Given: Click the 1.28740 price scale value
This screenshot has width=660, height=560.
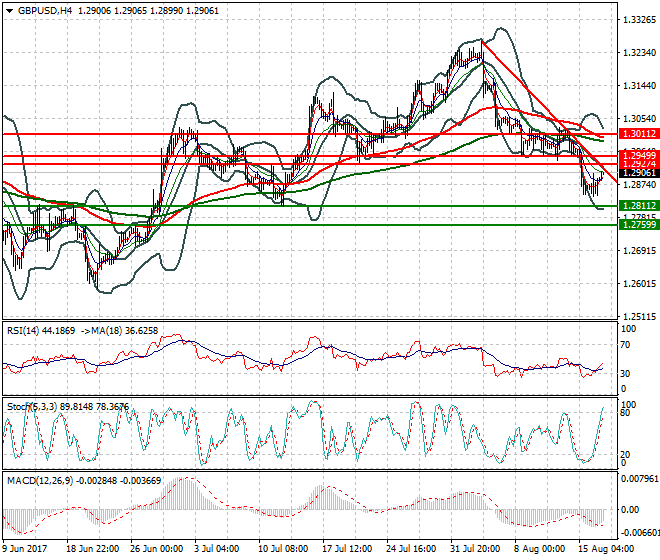Looking at the screenshot, I should 639,184.
